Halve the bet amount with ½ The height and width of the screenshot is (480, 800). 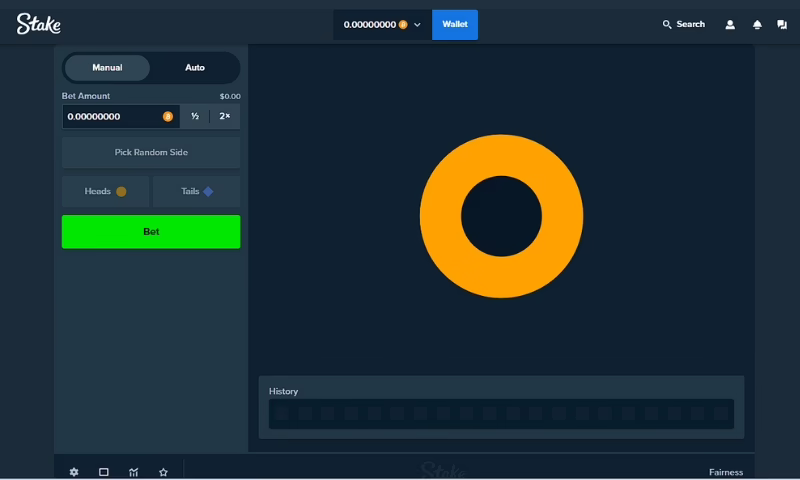pos(195,117)
